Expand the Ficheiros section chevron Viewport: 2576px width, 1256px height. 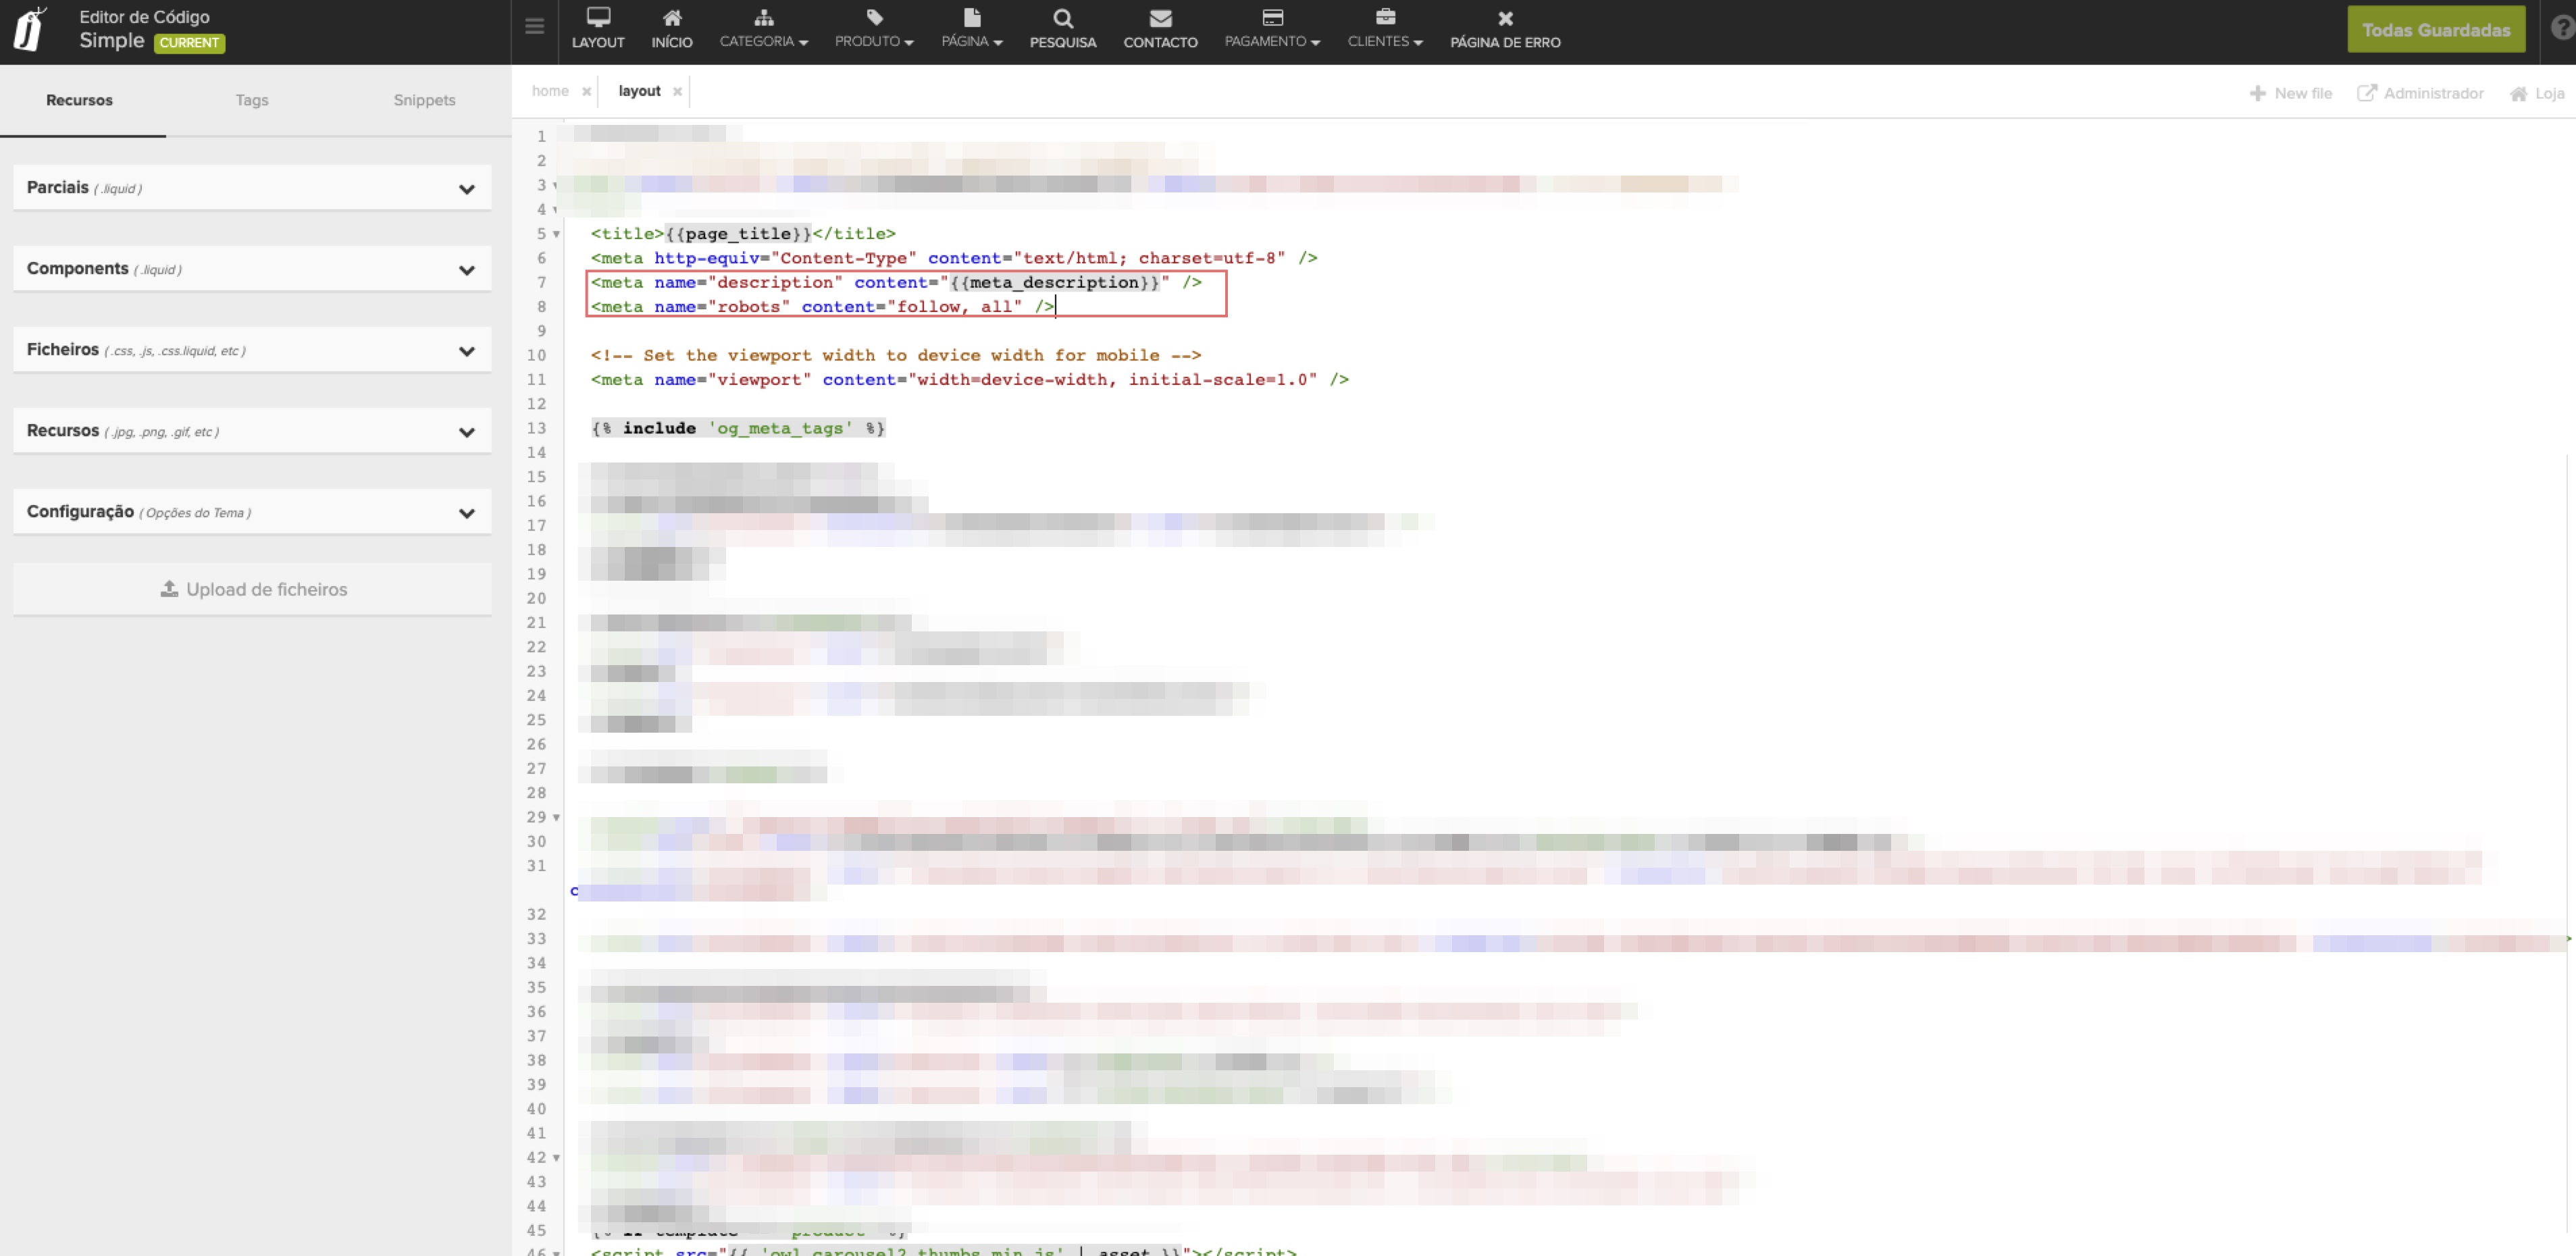click(x=467, y=351)
